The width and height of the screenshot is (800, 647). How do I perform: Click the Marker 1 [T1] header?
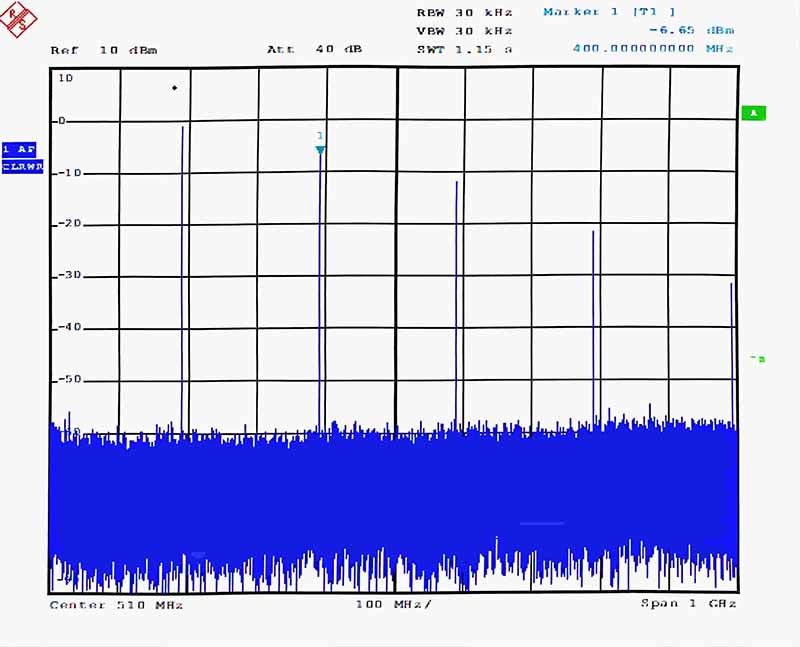coord(609,12)
